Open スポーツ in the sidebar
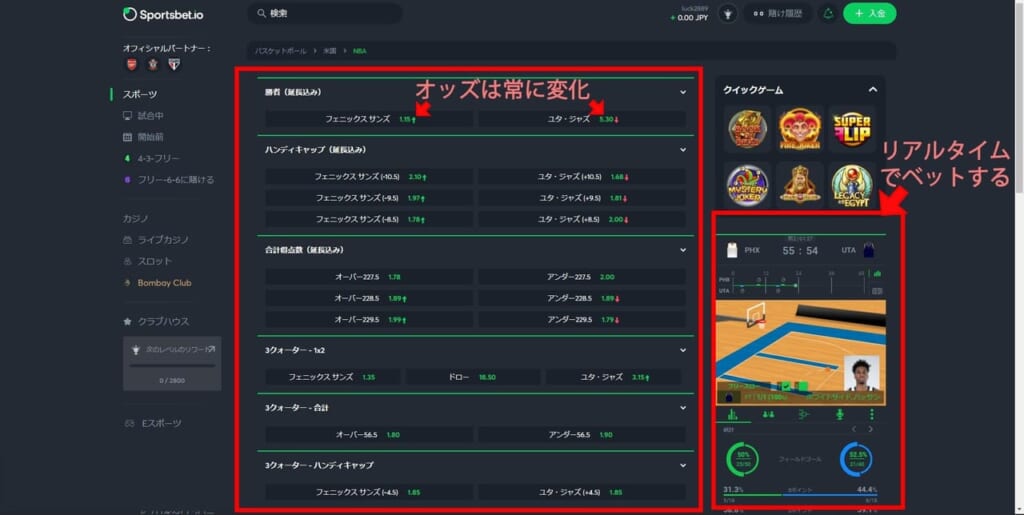 pos(140,95)
